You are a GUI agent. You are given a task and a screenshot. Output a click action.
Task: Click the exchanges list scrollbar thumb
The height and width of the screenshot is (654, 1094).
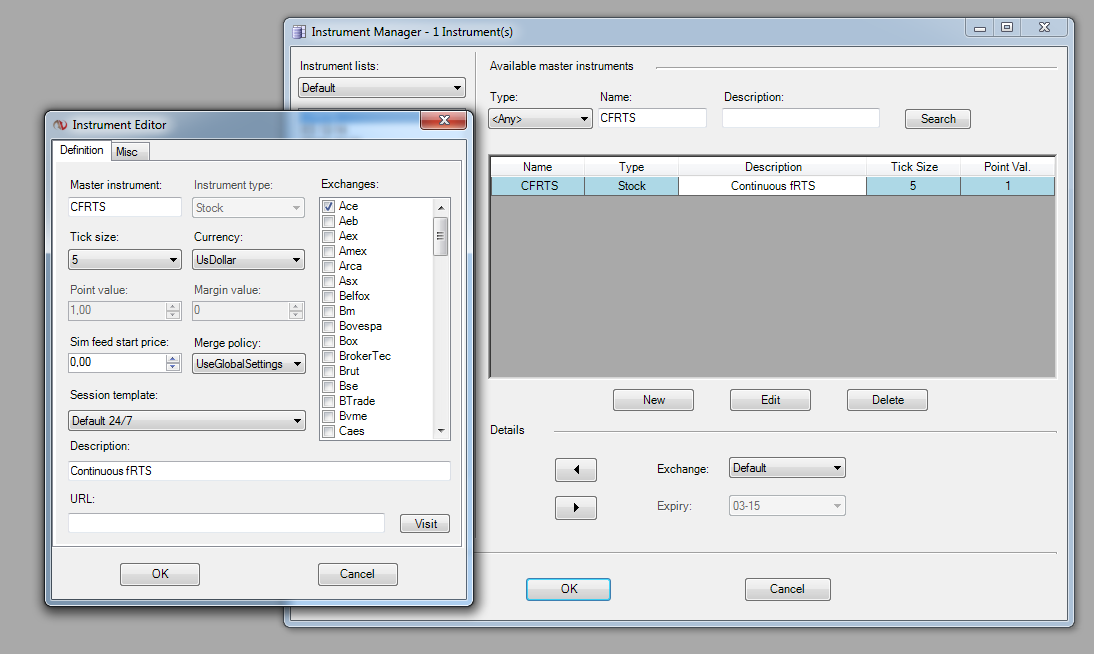pos(440,236)
